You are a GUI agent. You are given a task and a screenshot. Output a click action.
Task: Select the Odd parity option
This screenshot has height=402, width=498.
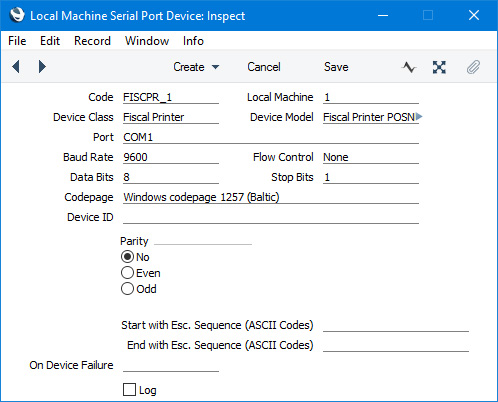coord(127,289)
